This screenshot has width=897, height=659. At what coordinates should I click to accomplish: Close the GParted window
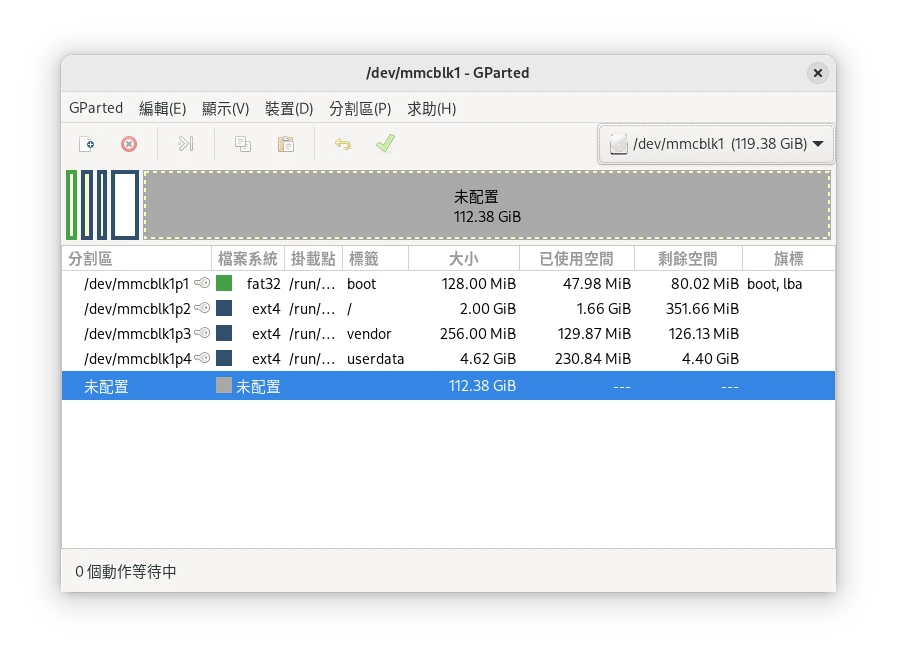point(818,73)
